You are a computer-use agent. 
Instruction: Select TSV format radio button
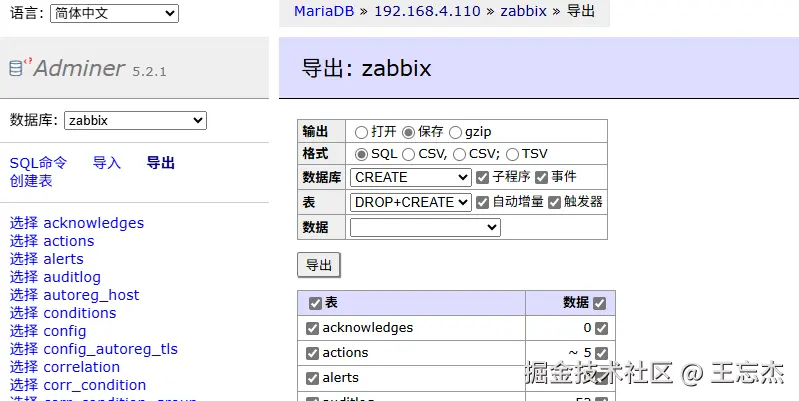pyautogui.click(x=513, y=154)
